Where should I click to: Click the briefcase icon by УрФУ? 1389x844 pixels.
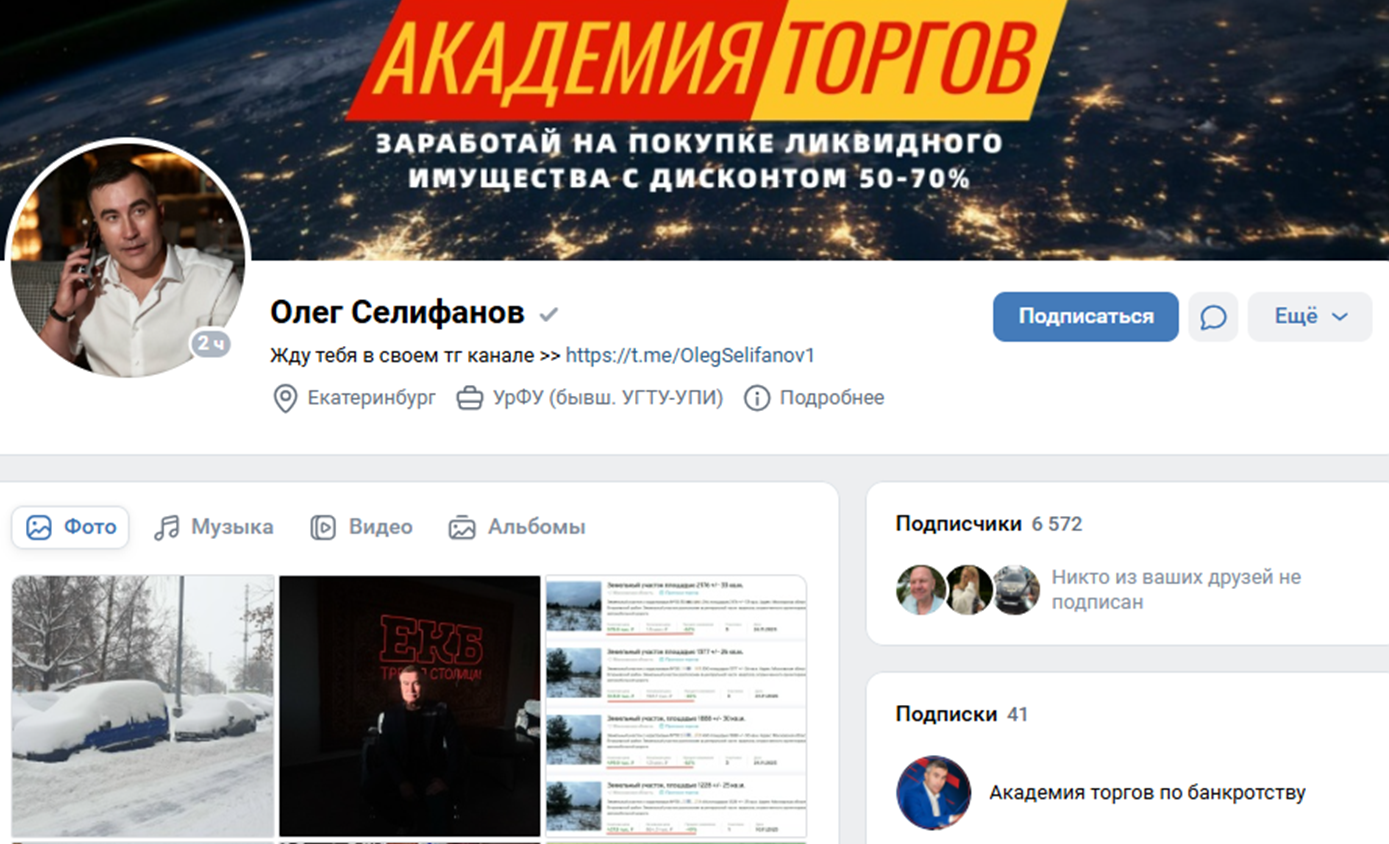(x=469, y=398)
